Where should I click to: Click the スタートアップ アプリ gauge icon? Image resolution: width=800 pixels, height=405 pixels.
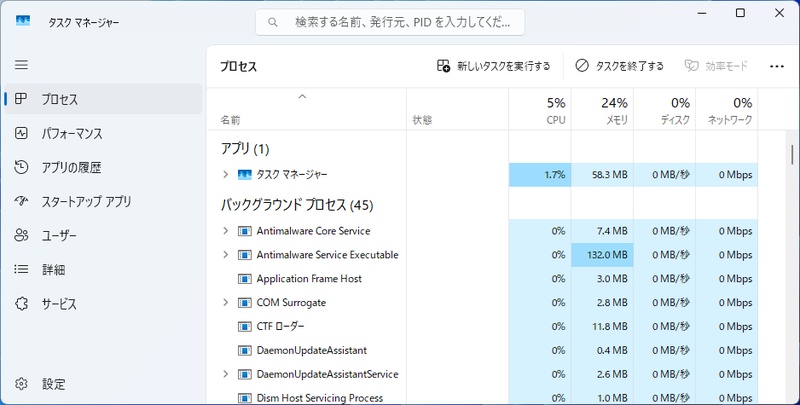[x=21, y=201]
